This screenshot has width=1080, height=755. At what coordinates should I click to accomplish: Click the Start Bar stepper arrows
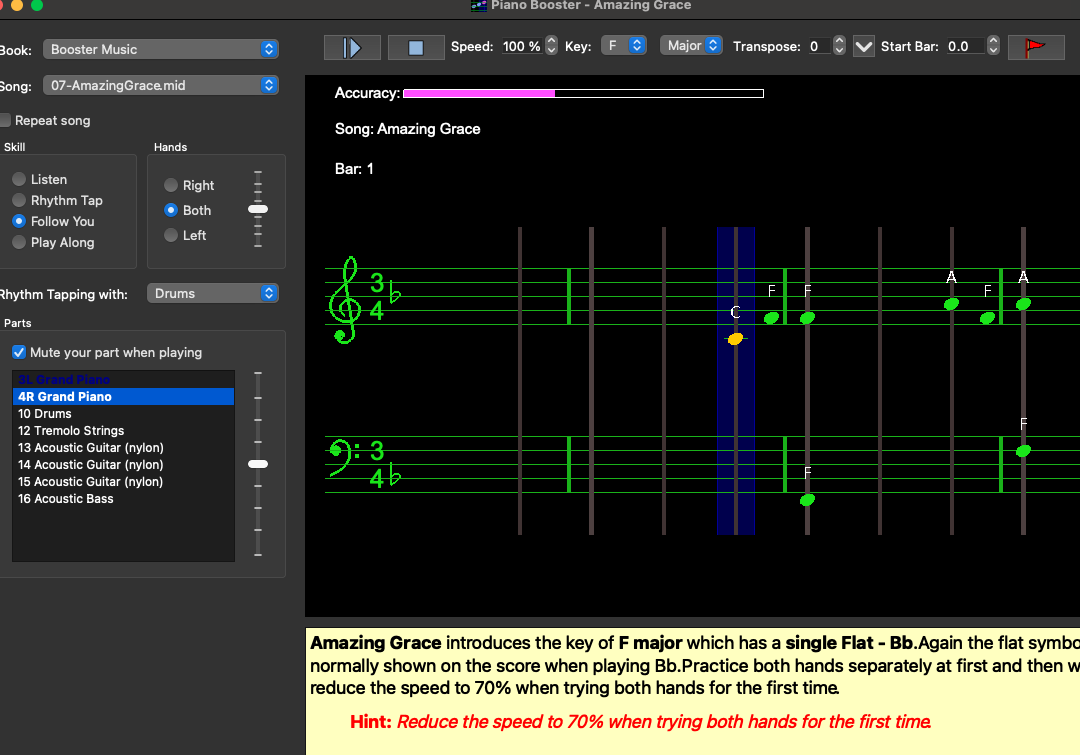993,46
